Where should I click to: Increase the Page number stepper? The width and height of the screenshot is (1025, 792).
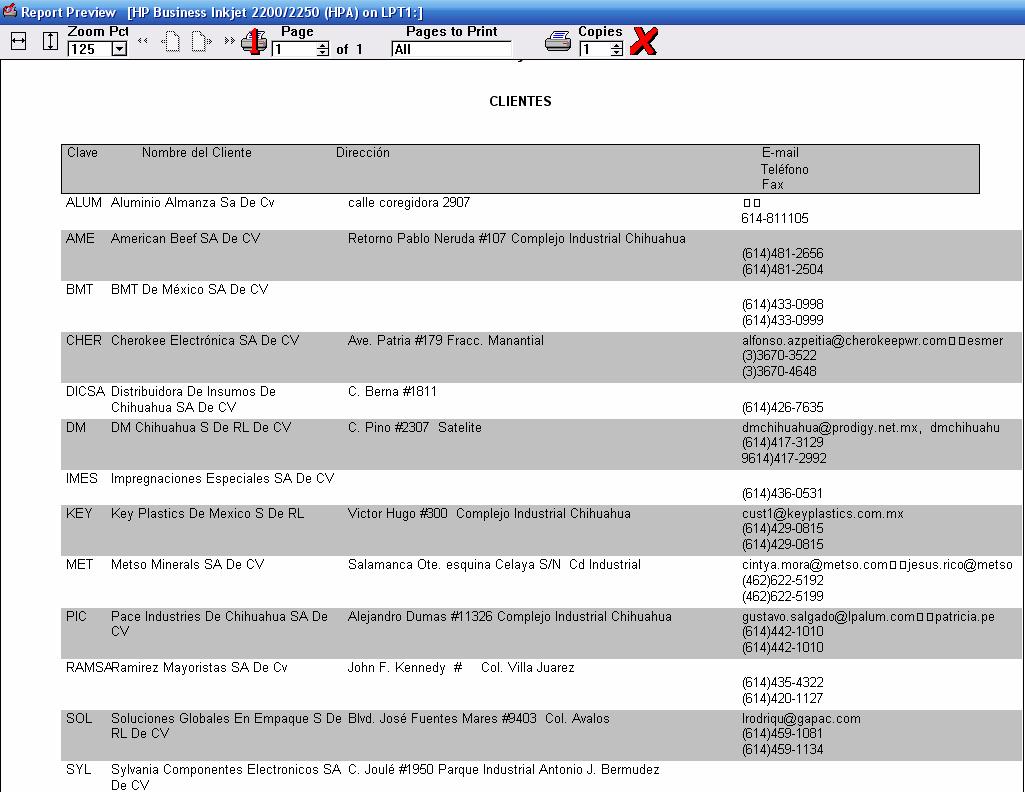323,45
